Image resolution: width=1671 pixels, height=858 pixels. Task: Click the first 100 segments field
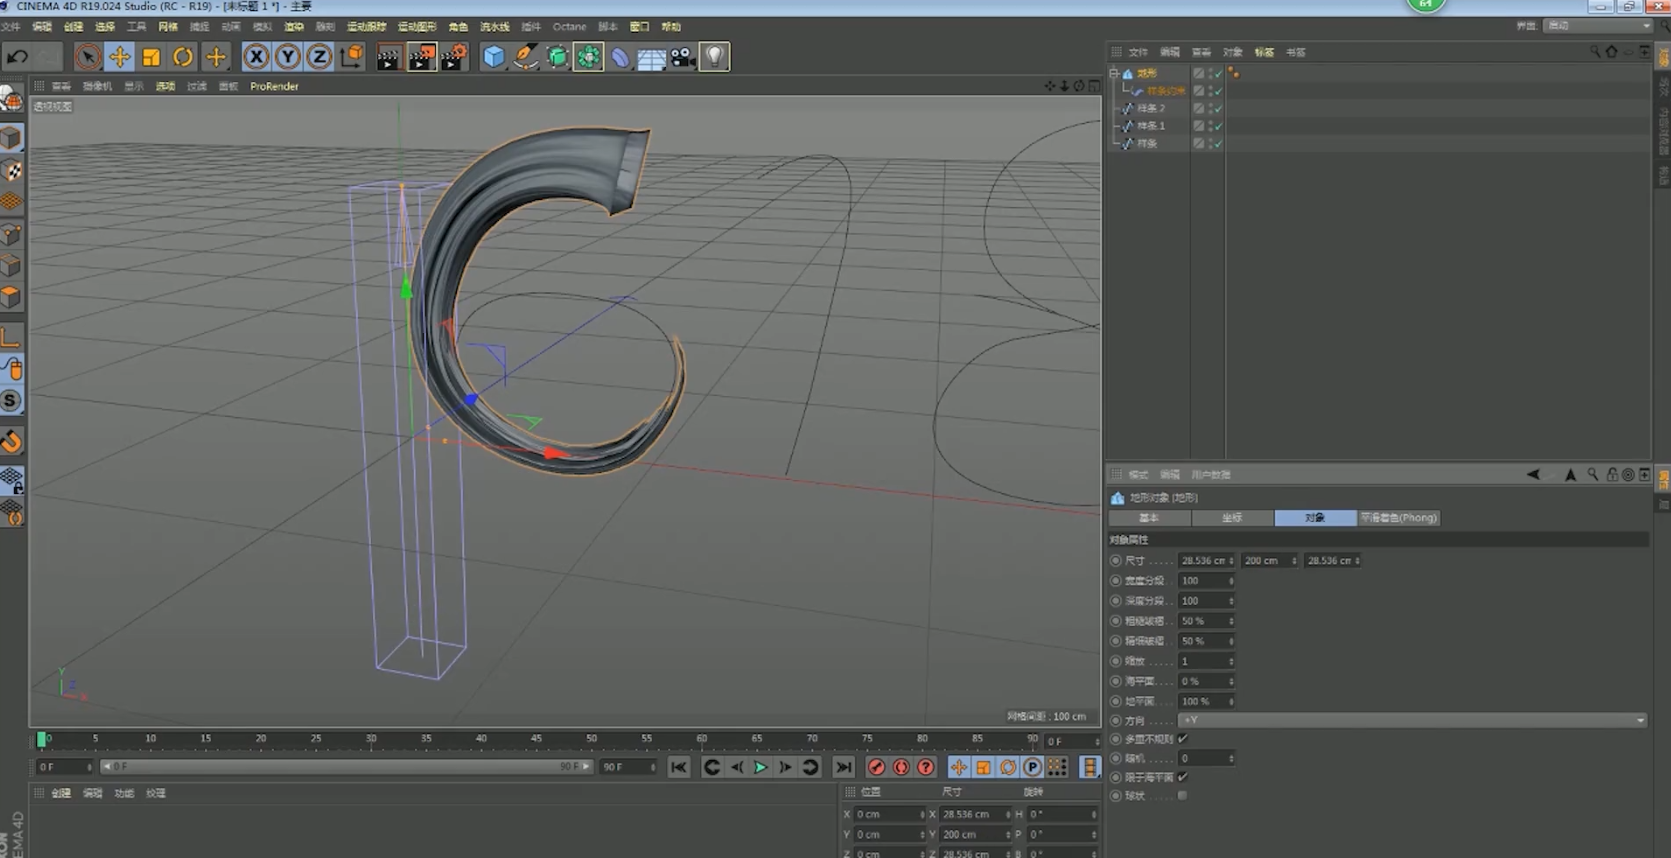(1206, 581)
